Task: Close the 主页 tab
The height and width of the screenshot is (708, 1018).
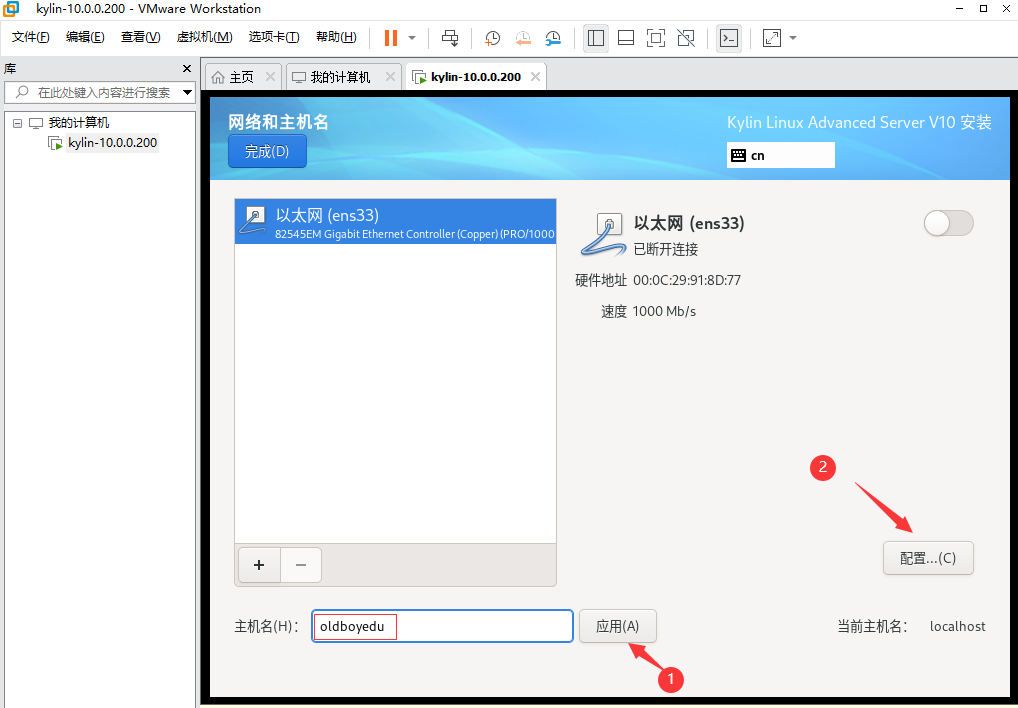Action: tap(271, 77)
